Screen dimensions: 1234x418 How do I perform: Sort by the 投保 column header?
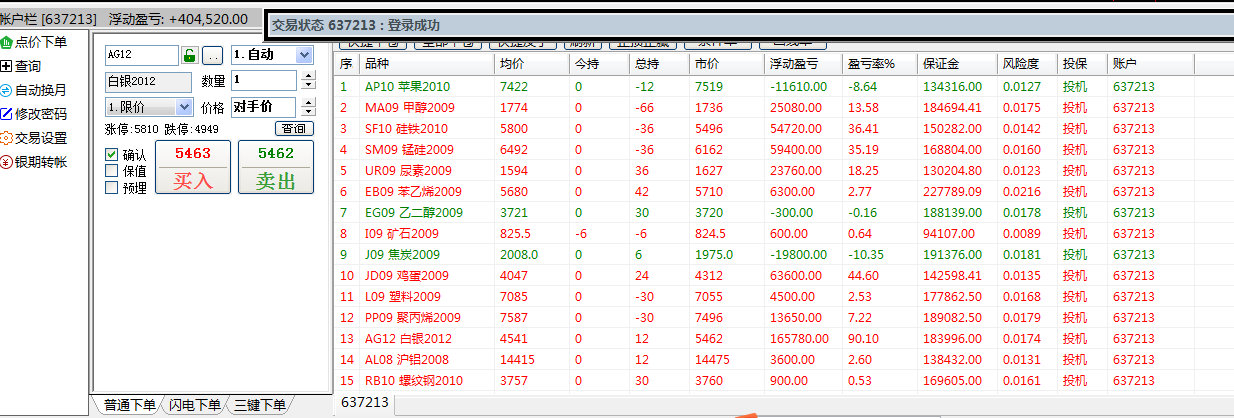(1083, 63)
